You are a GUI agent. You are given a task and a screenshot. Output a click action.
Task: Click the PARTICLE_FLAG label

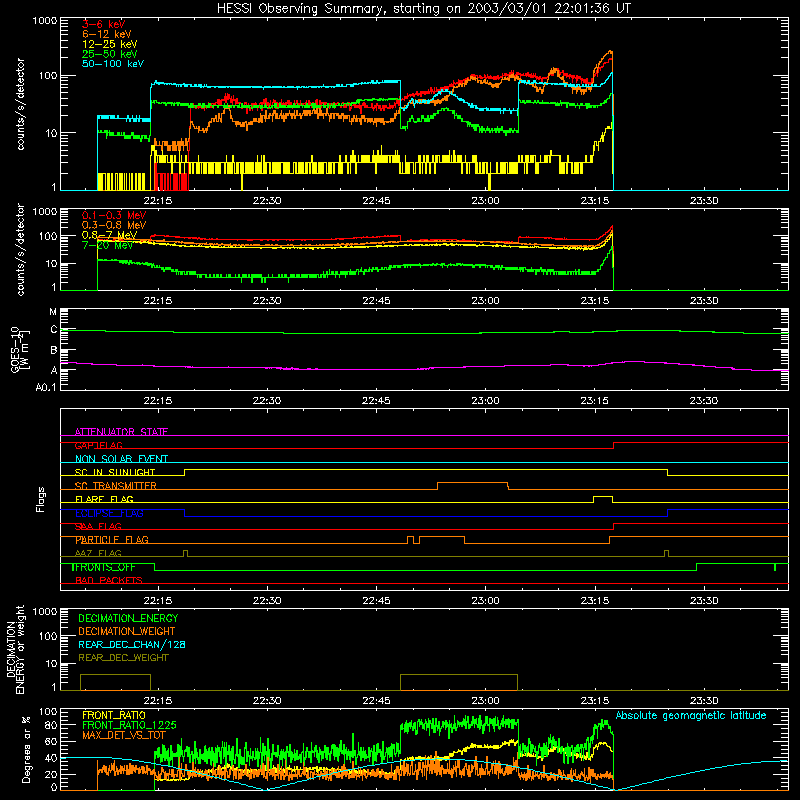(112, 540)
